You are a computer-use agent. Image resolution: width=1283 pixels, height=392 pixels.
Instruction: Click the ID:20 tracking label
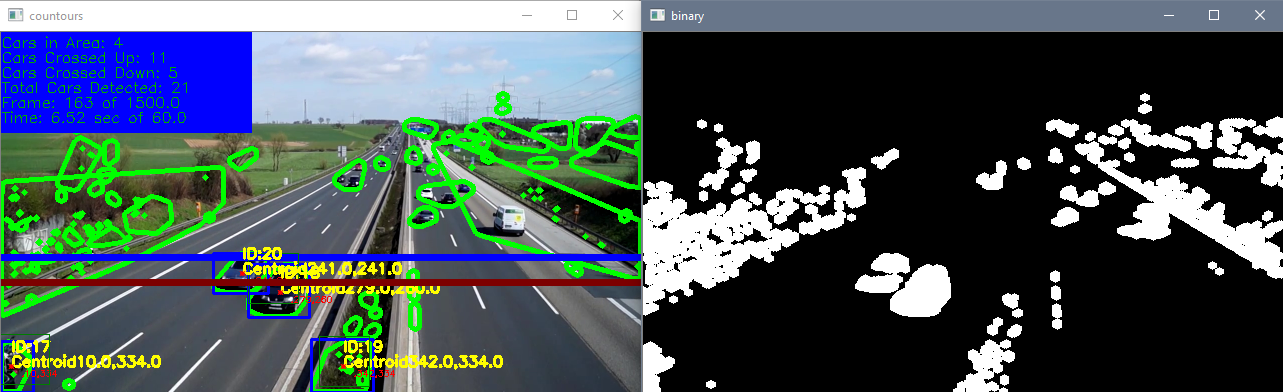click(x=263, y=254)
